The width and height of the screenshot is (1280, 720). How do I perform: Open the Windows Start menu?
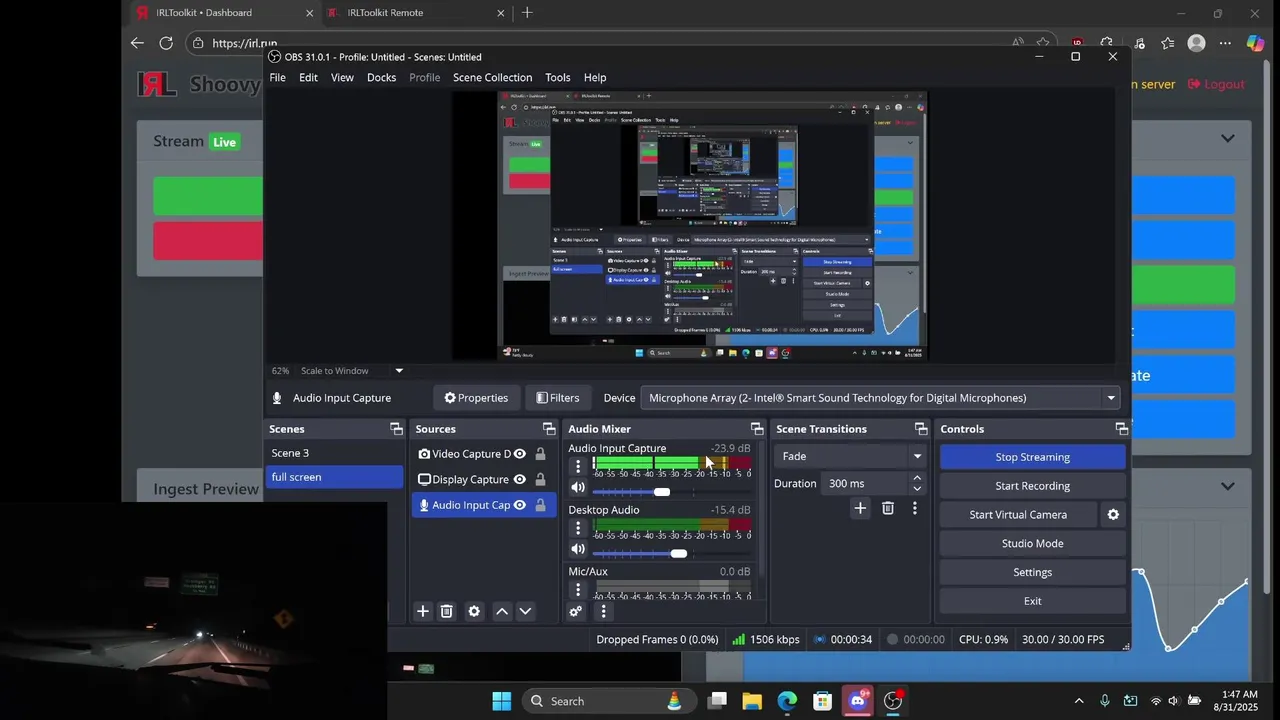[502, 701]
